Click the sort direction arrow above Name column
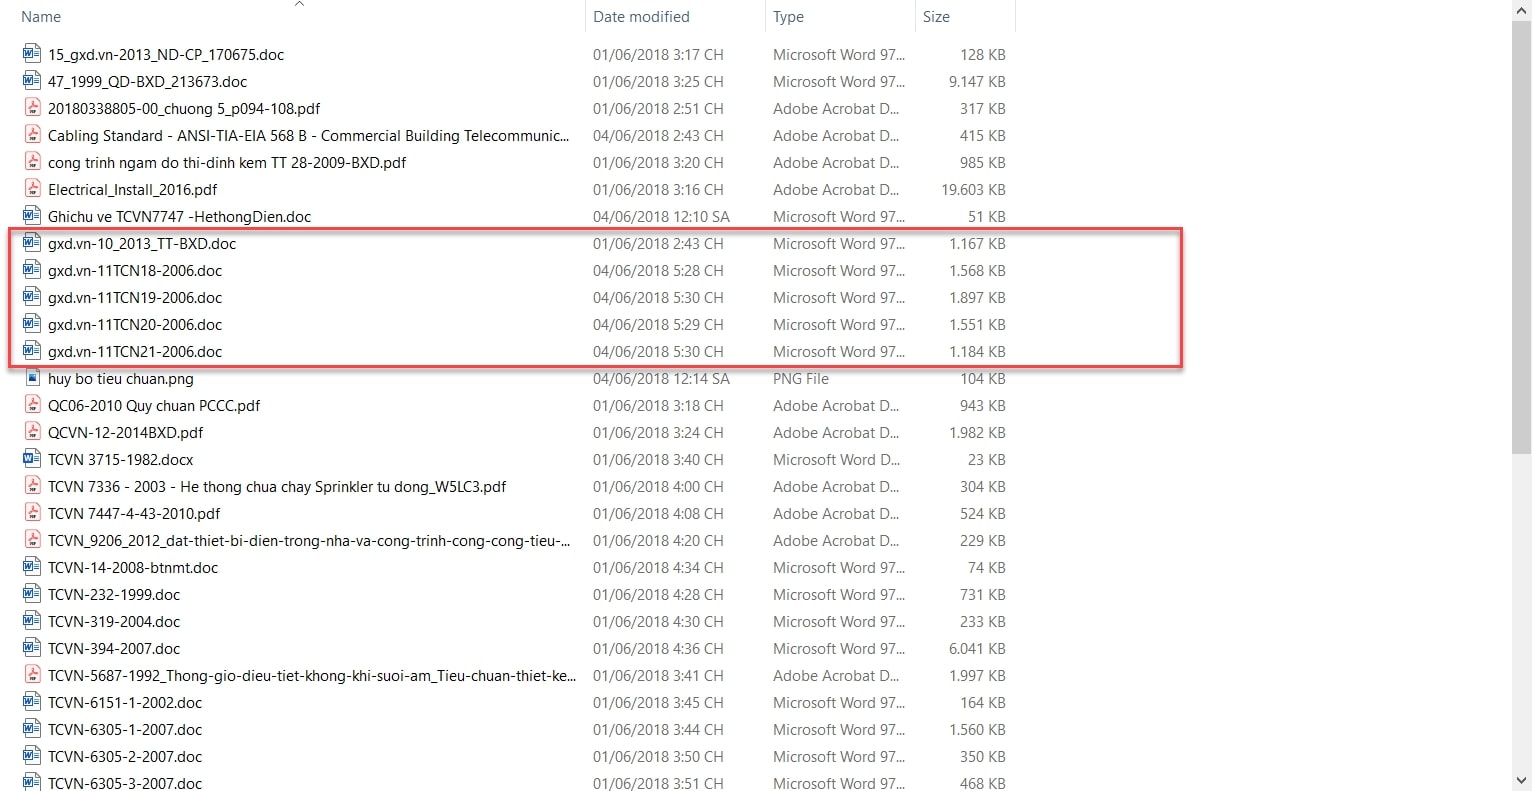Image resolution: width=1532 pixels, height=791 pixels. pyautogui.click(x=299, y=4)
